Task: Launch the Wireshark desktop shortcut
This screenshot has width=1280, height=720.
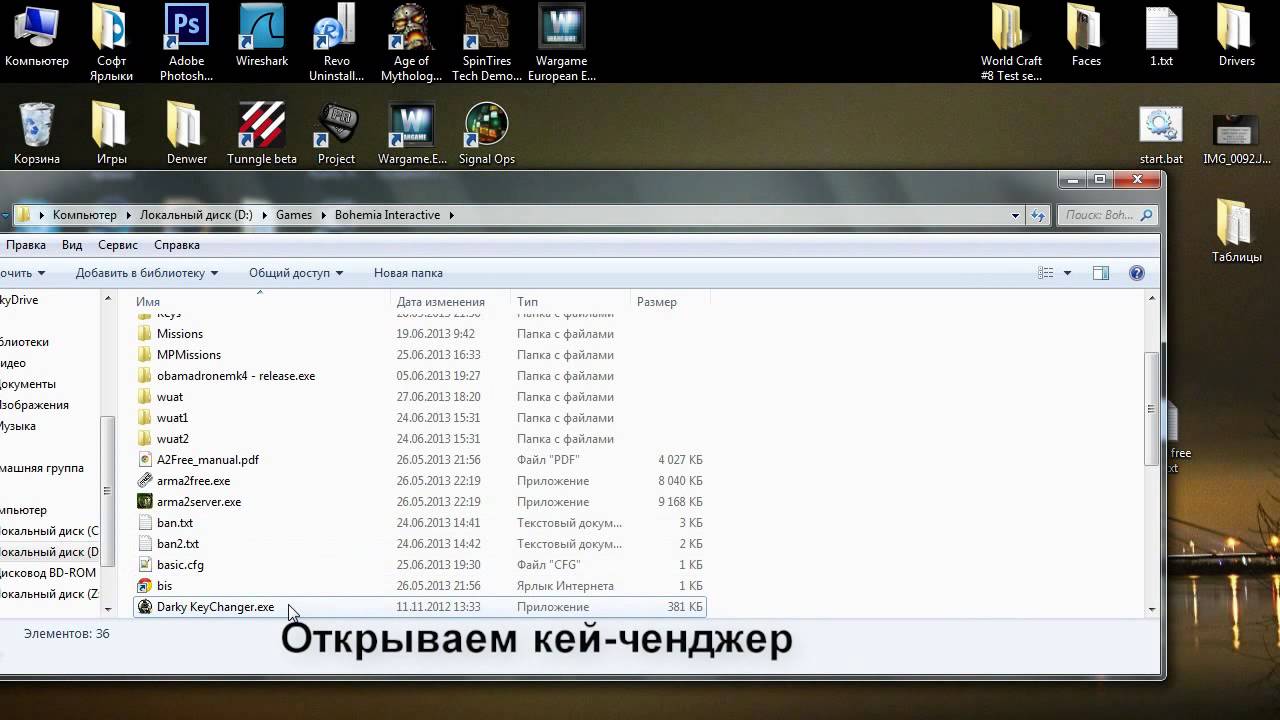Action: (x=262, y=36)
